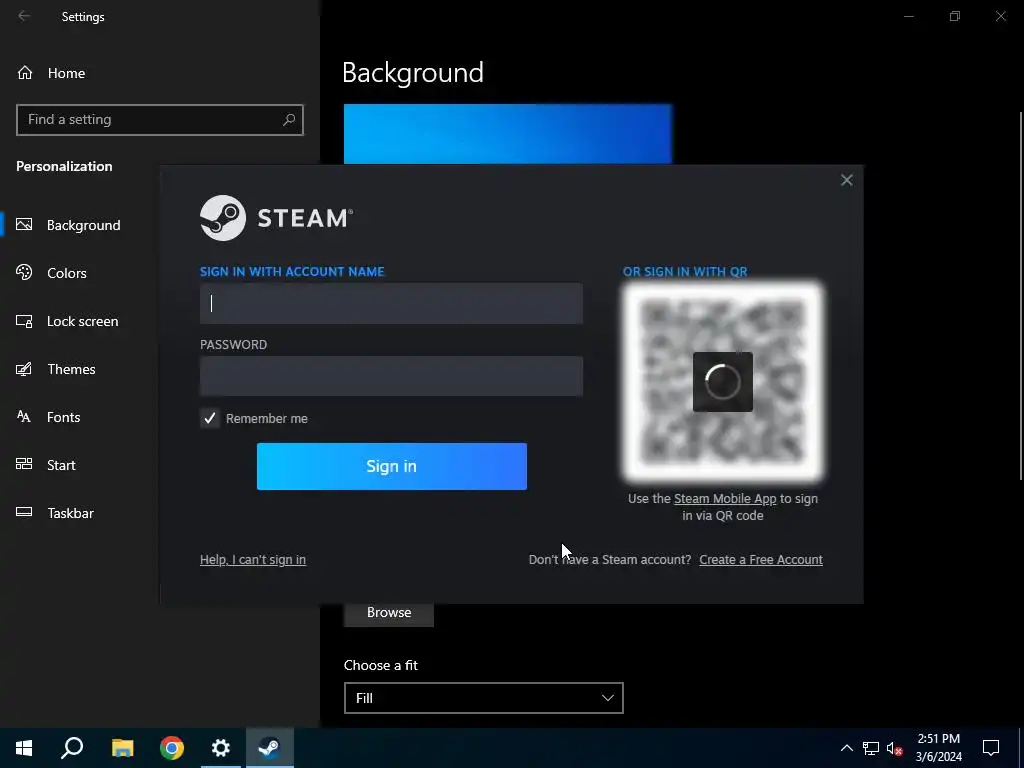1024x768 pixels.
Task: Open the Help, I can't sign in link
Action: [x=253, y=560]
